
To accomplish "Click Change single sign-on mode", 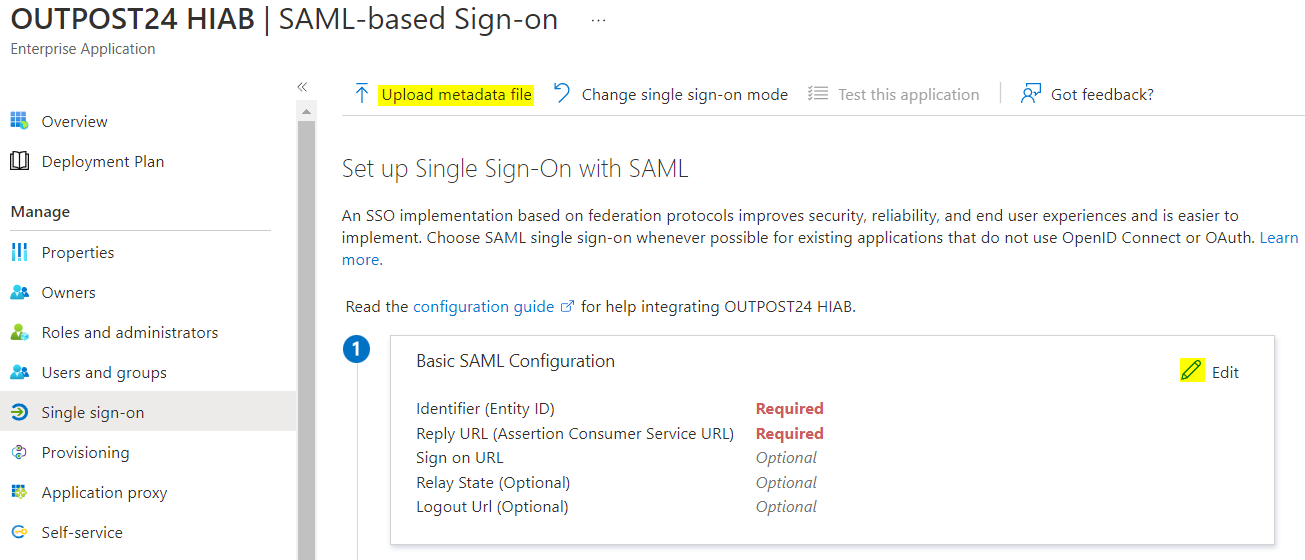I will click(684, 94).
